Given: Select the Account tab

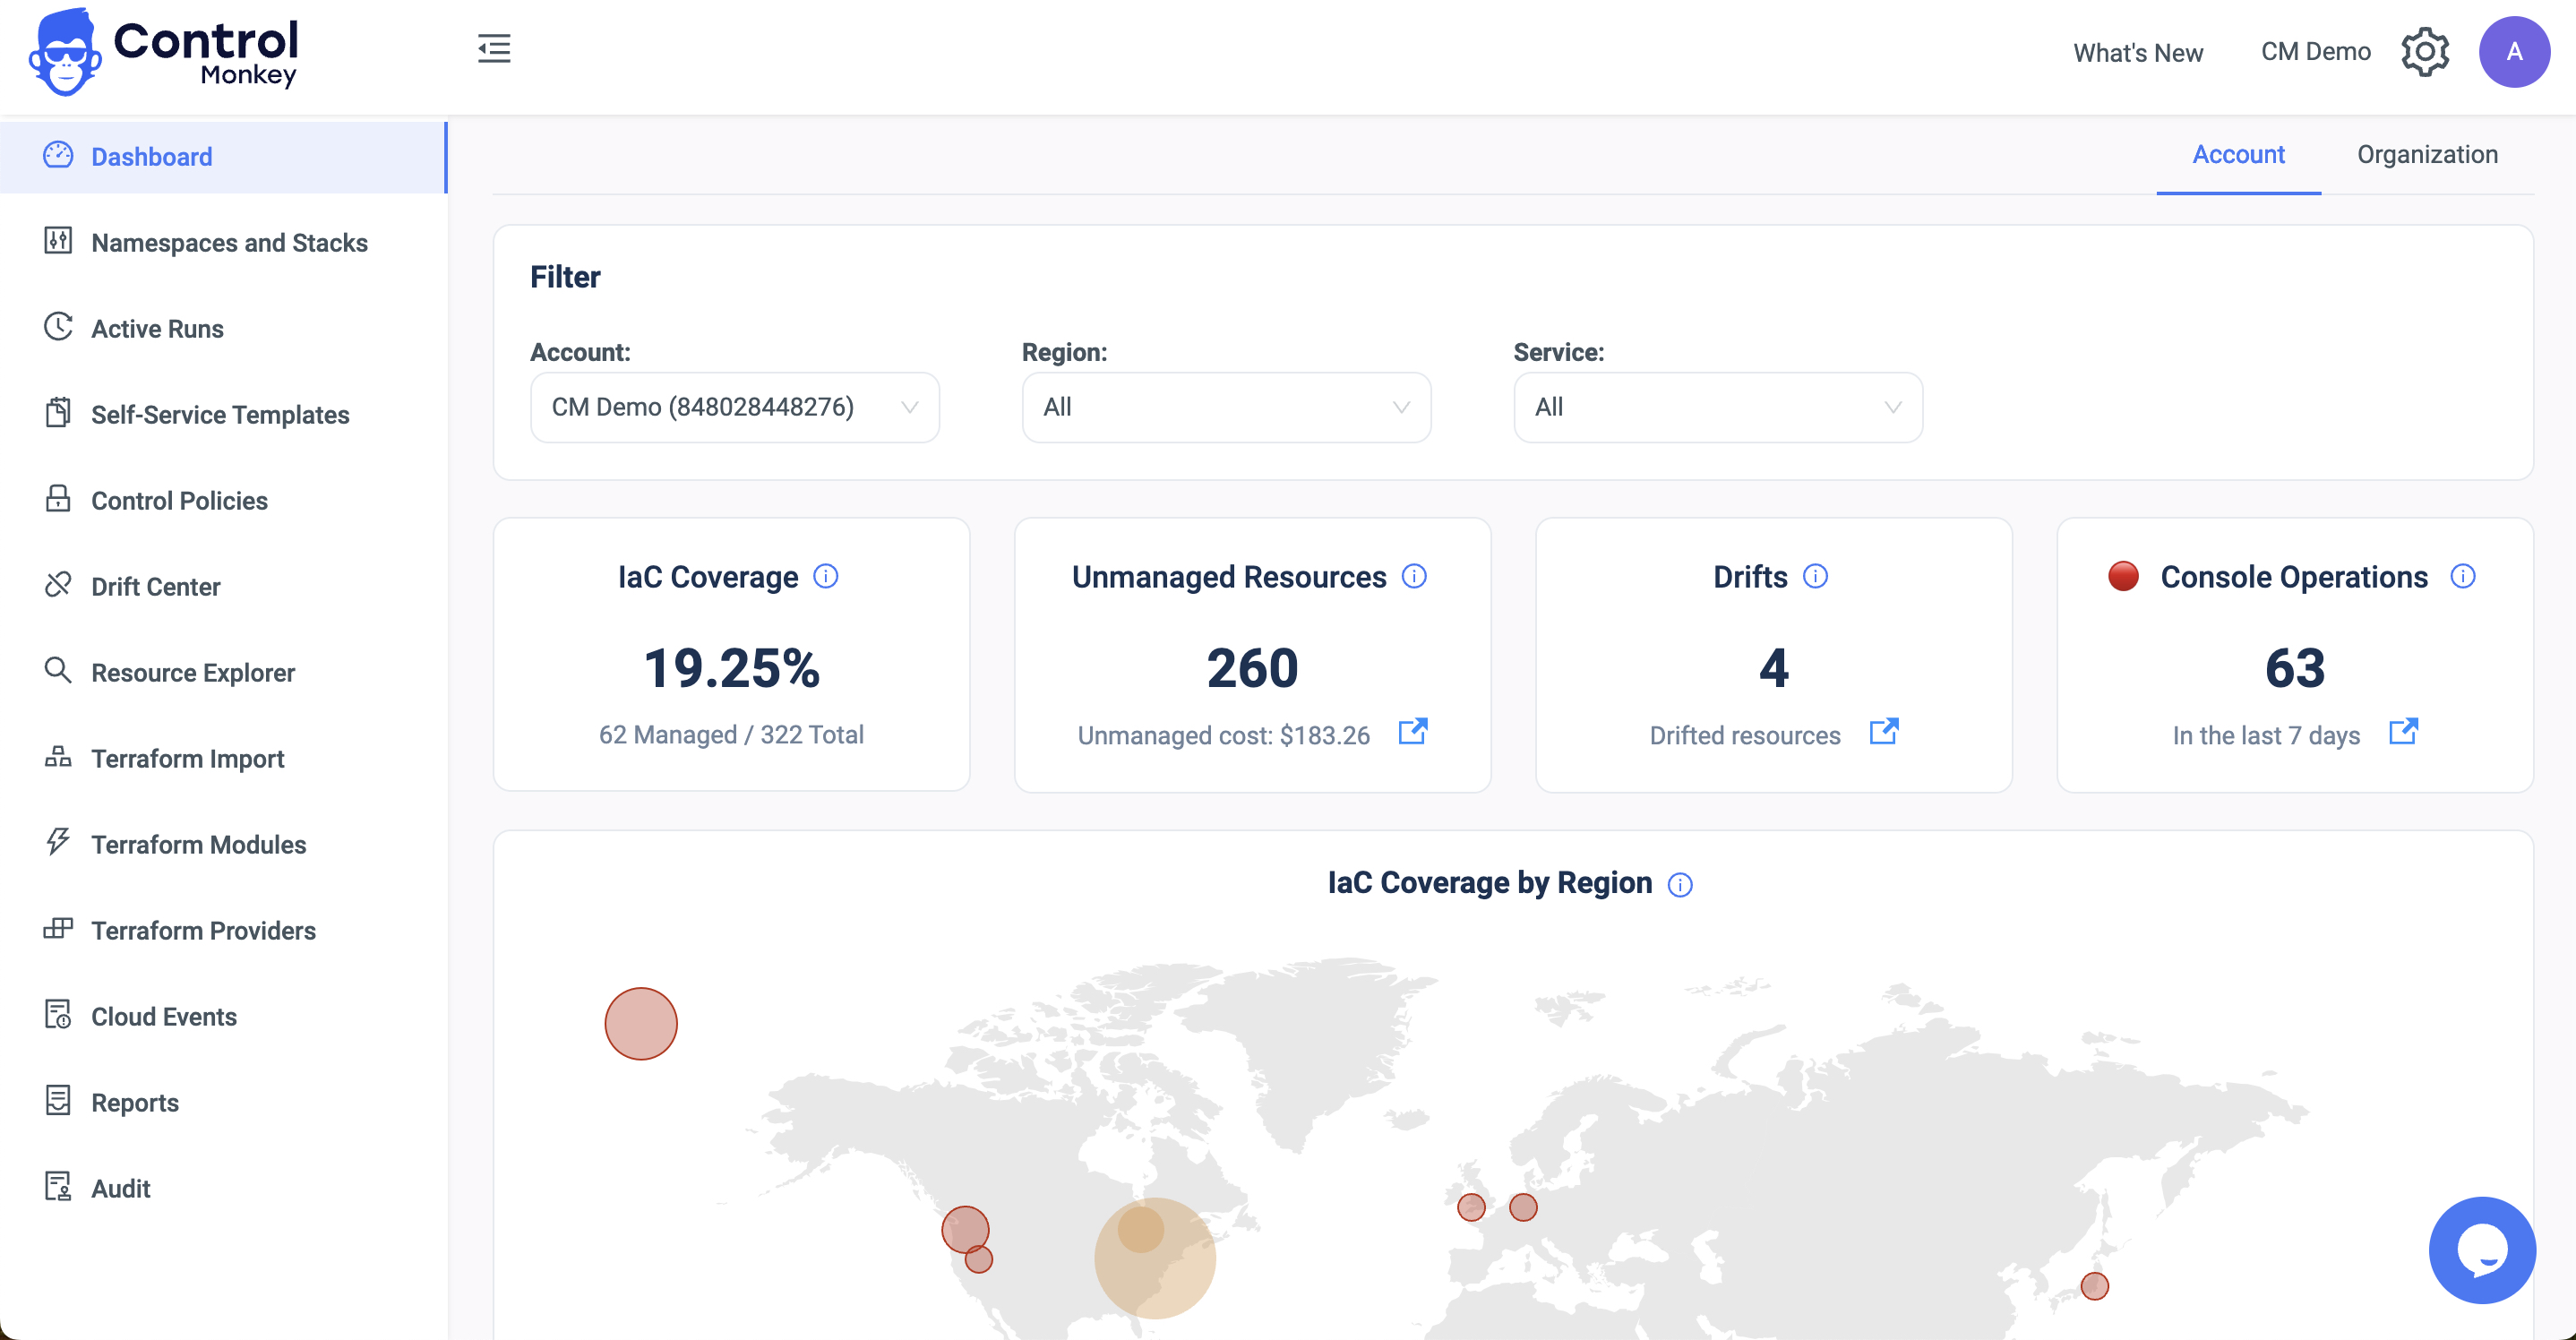Looking at the screenshot, I should coord(2238,155).
